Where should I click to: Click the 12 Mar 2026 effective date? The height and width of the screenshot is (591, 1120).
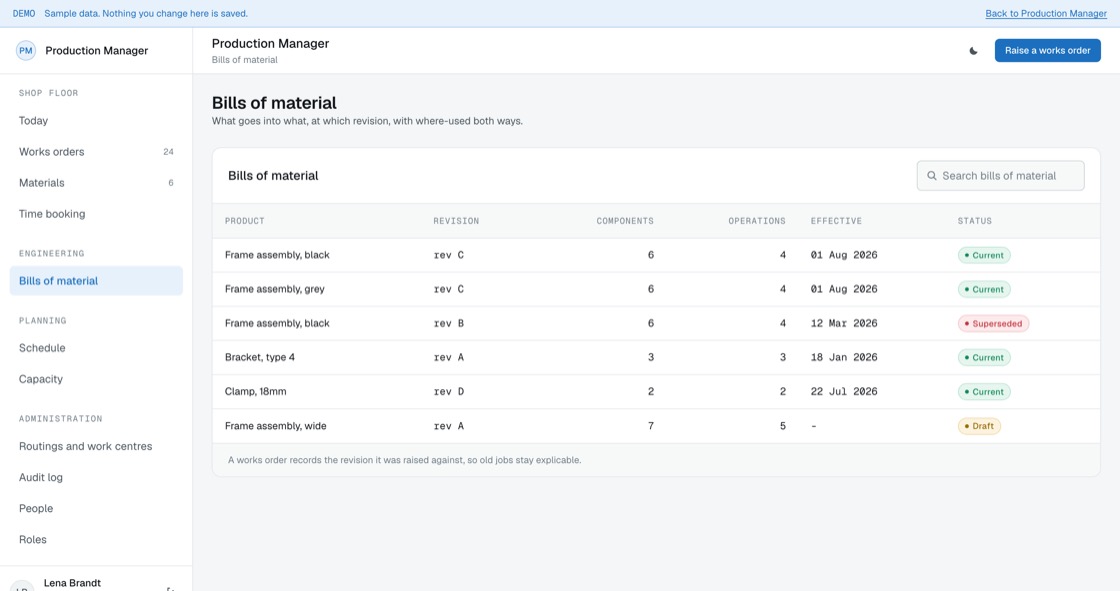[x=844, y=323]
